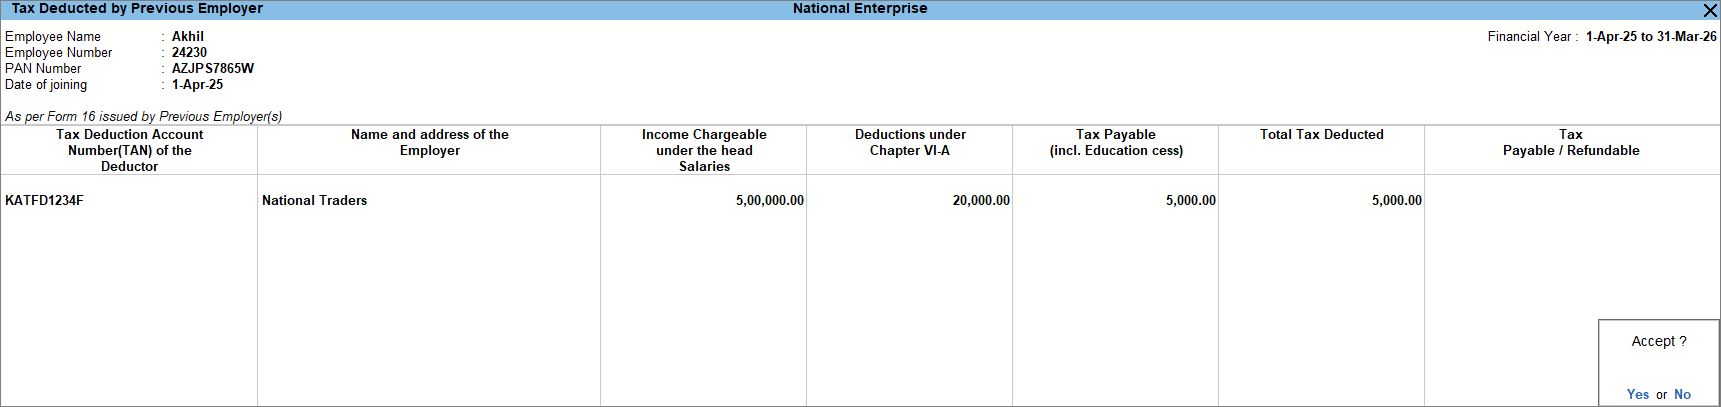1721x407 pixels.
Task: Click the Financial Year date range
Action: pyautogui.click(x=1650, y=37)
